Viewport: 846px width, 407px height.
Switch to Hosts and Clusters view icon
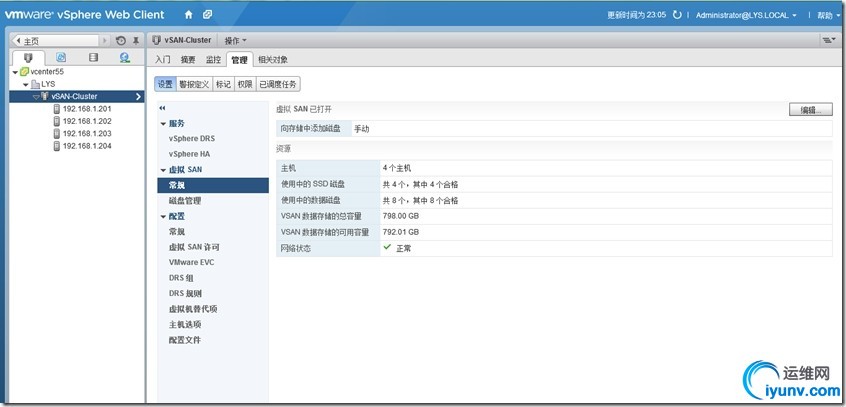(29, 57)
